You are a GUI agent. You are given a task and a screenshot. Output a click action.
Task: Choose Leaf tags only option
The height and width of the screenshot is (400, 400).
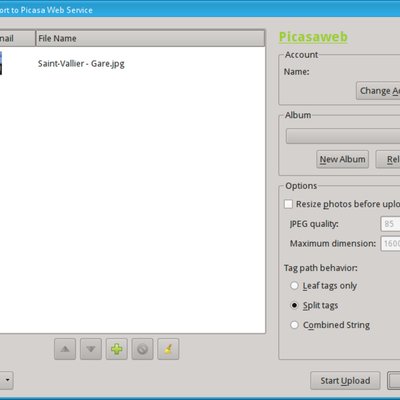(x=294, y=286)
